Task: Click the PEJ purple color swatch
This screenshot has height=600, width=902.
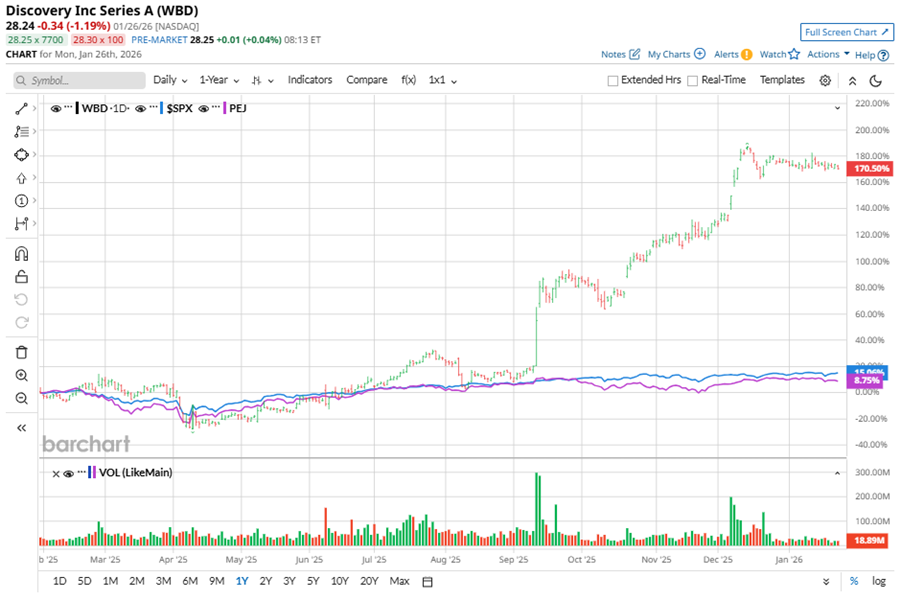Action: point(224,108)
